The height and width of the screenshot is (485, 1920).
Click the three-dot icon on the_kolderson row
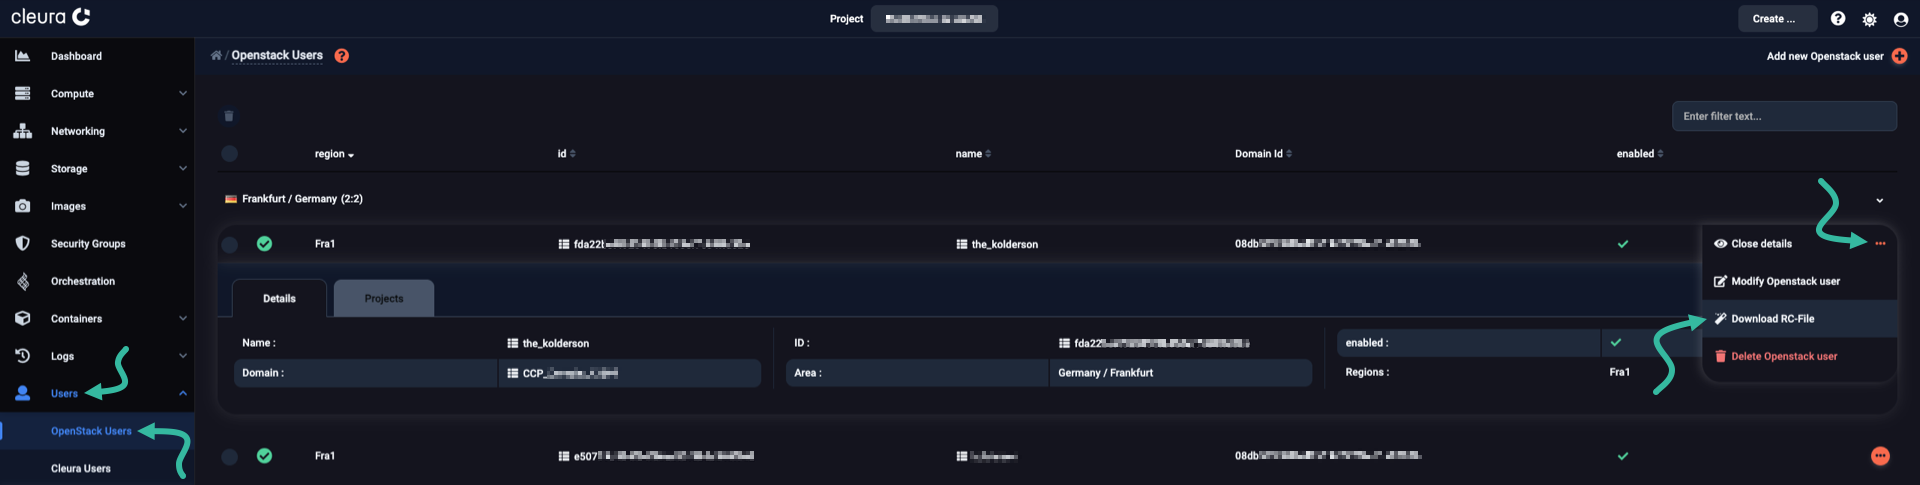point(1880,243)
